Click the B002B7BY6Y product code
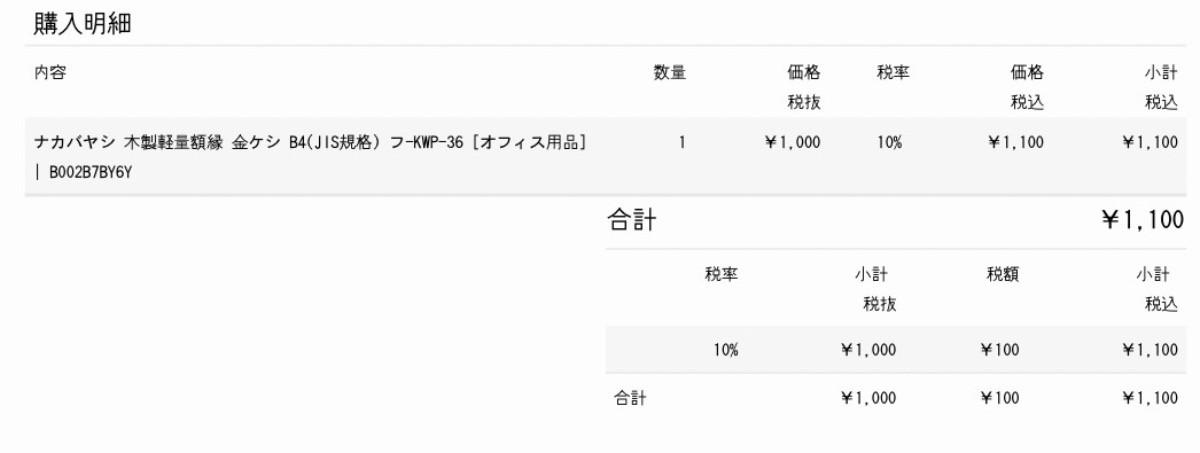1200x453 pixels. (88, 172)
